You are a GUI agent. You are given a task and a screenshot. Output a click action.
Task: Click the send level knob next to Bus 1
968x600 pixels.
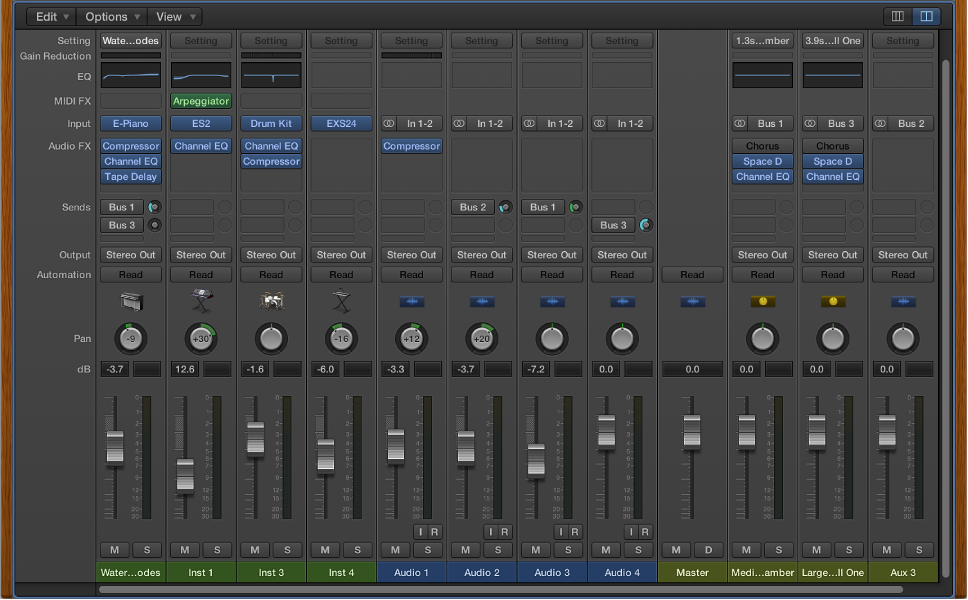tap(156, 207)
